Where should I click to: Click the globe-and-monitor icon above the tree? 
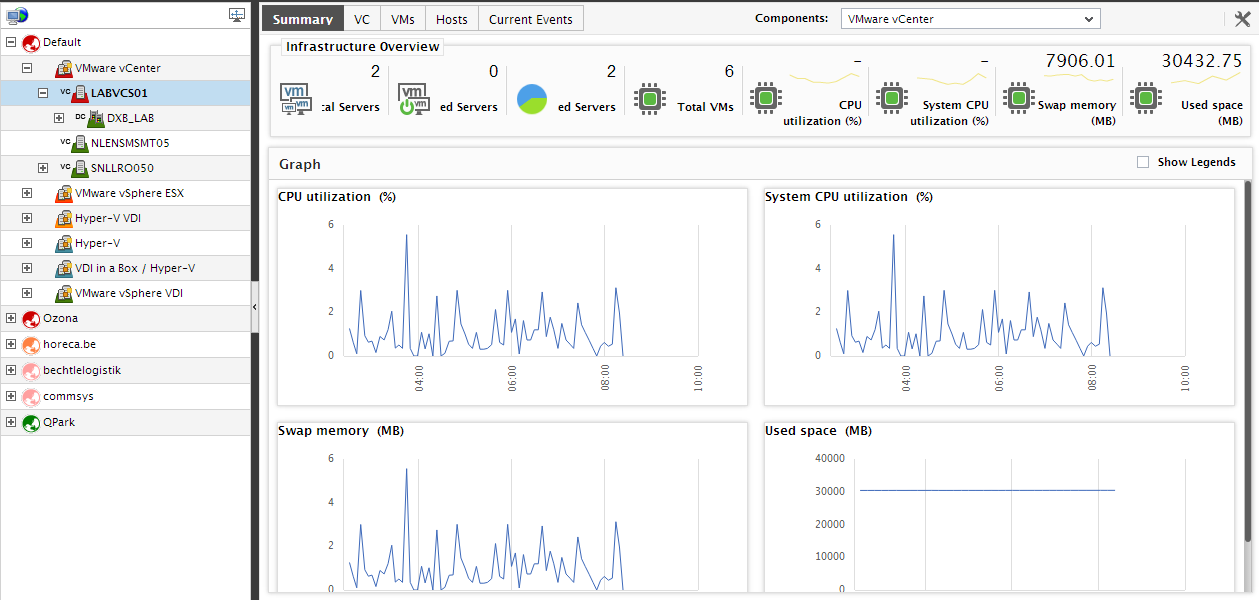pyautogui.click(x=17, y=15)
